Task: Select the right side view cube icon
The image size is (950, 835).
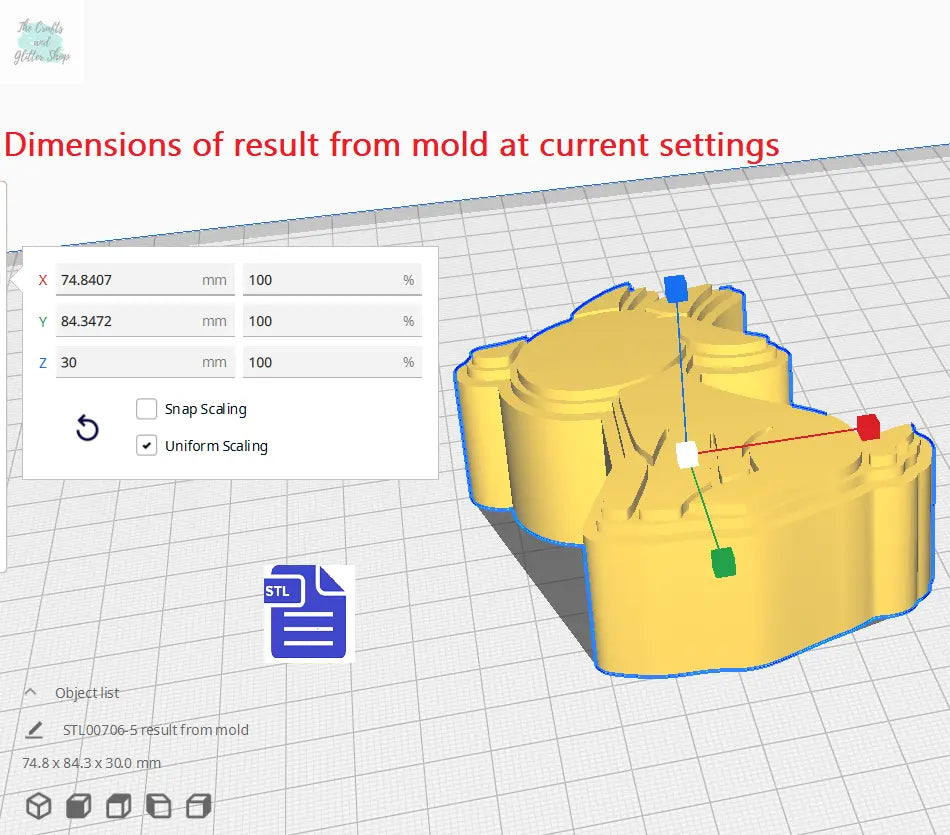Action: 199,805
